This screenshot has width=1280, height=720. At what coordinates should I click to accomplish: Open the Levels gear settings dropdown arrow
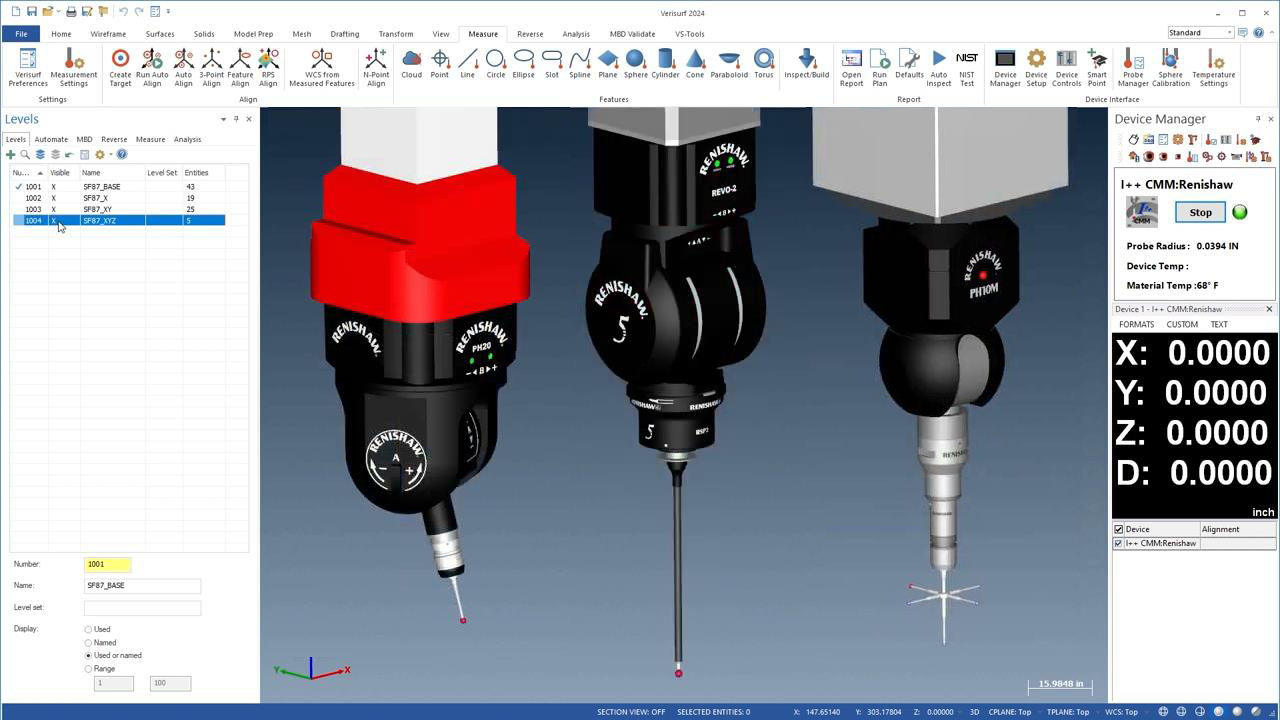pyautogui.click(x=110, y=154)
